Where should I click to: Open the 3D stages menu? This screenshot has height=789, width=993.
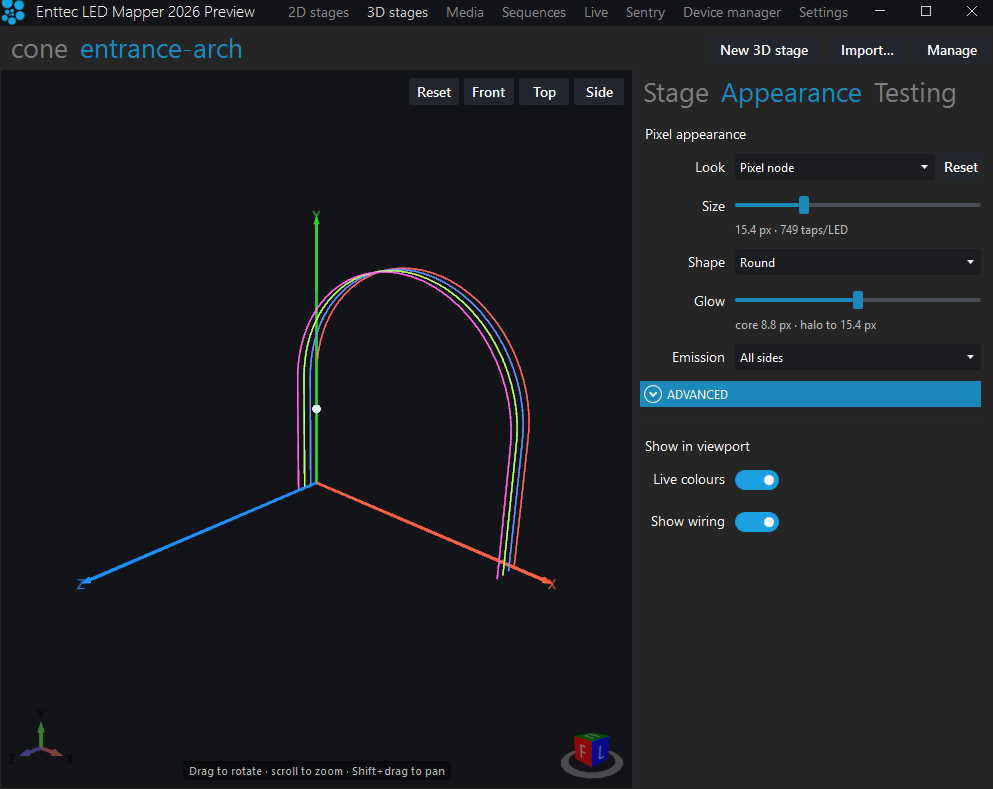(x=397, y=13)
